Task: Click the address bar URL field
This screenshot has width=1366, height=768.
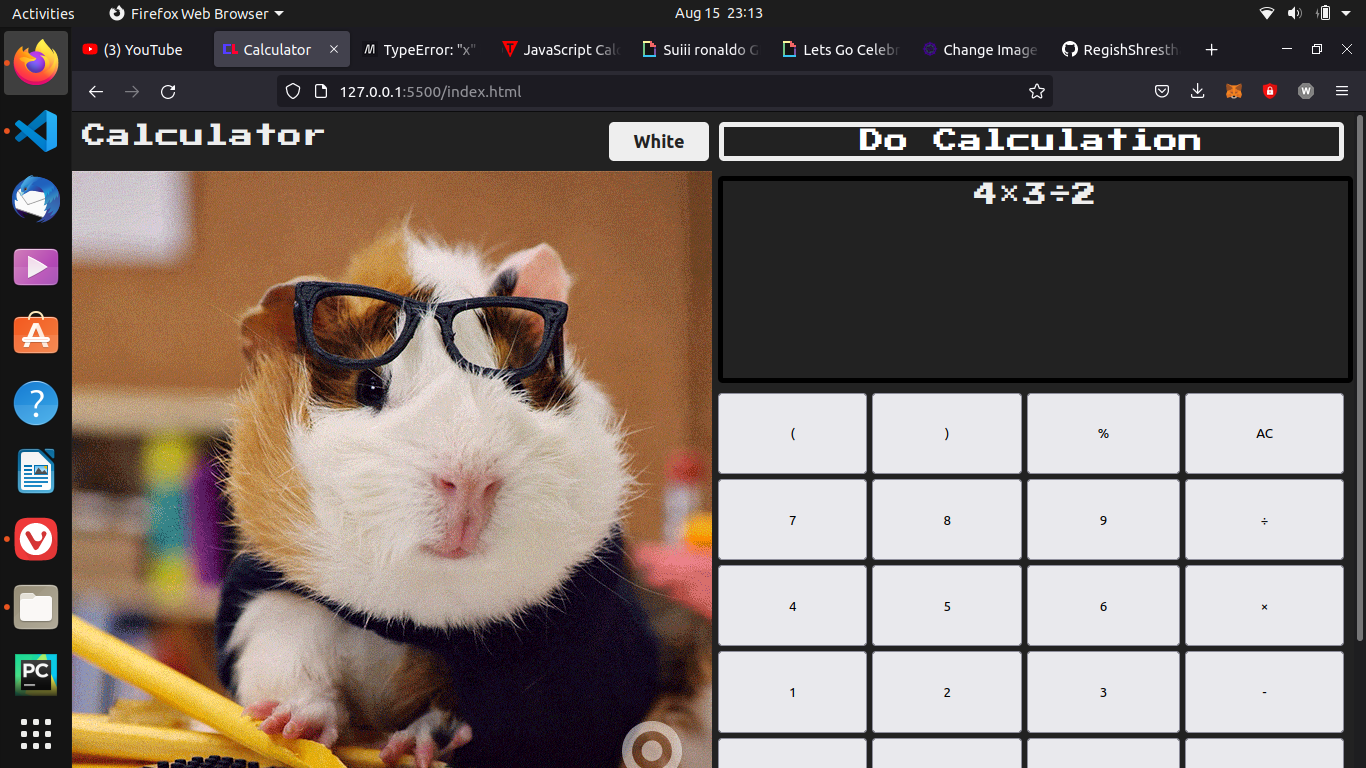Action: pyautogui.click(x=665, y=92)
